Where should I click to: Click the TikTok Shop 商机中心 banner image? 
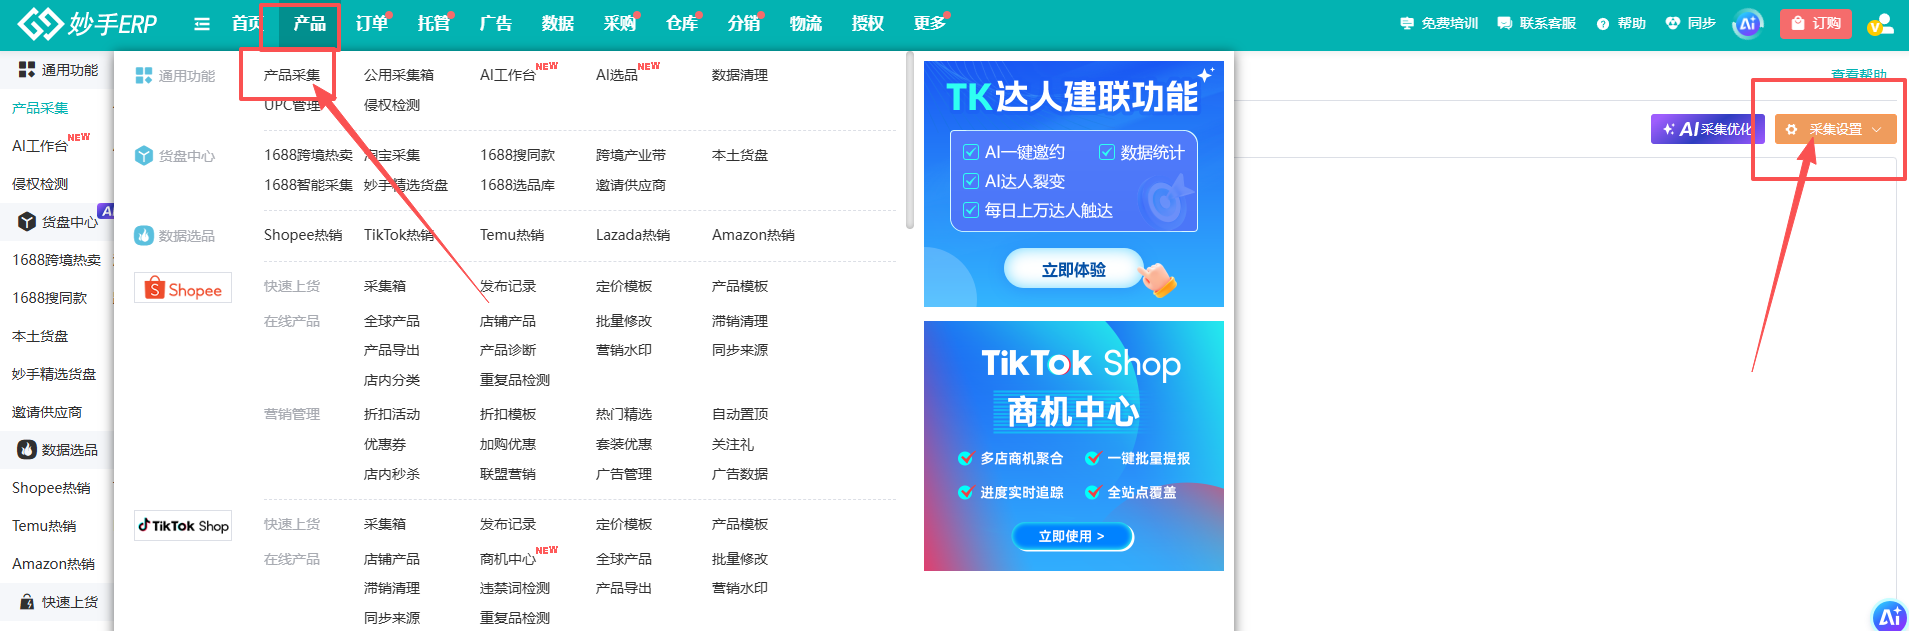(1074, 446)
